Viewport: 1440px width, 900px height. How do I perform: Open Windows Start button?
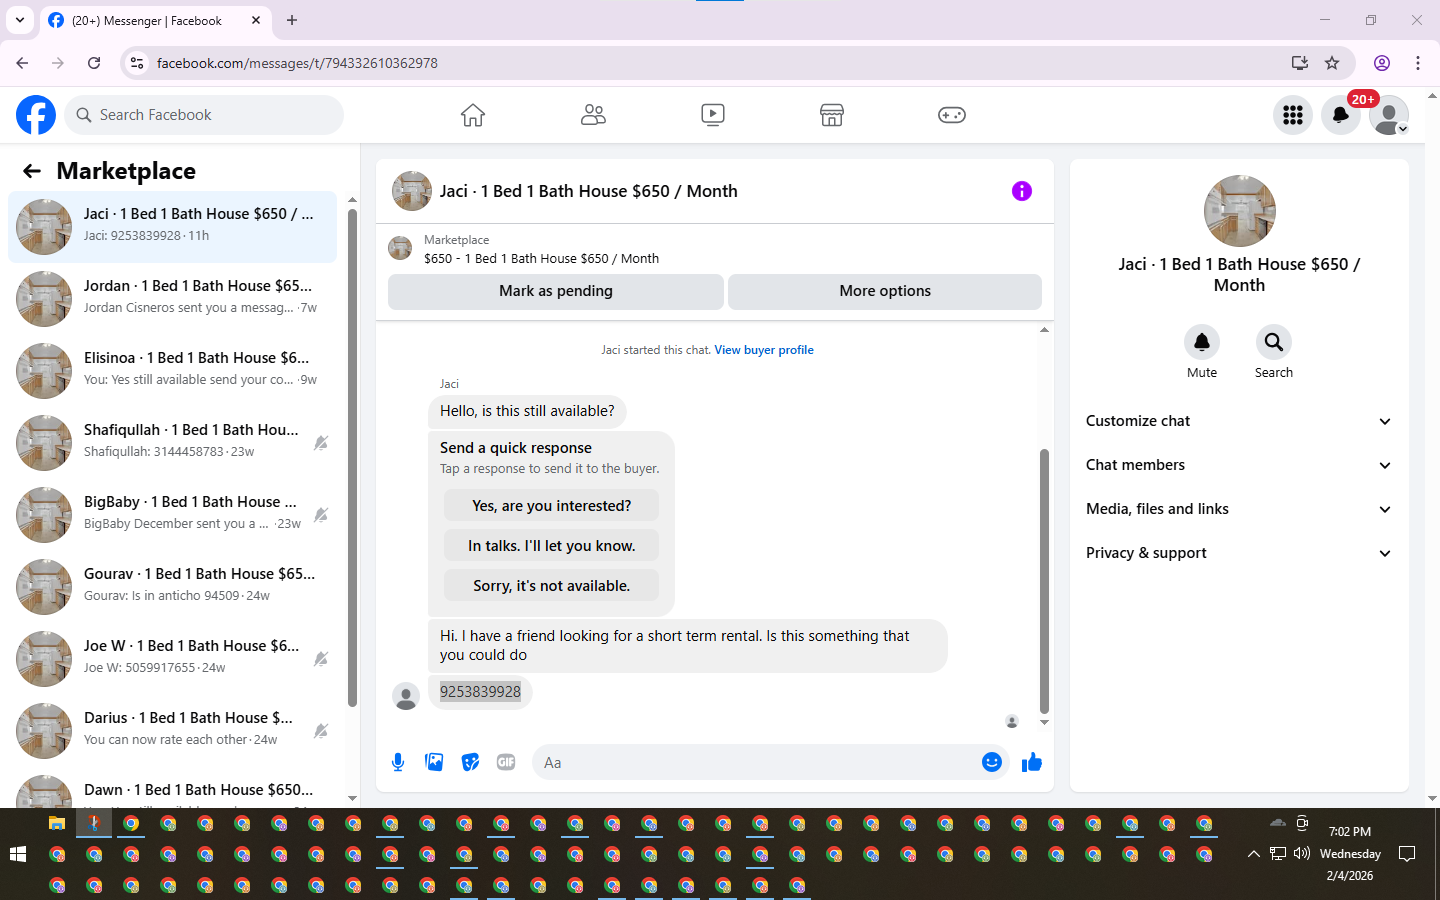coord(17,854)
